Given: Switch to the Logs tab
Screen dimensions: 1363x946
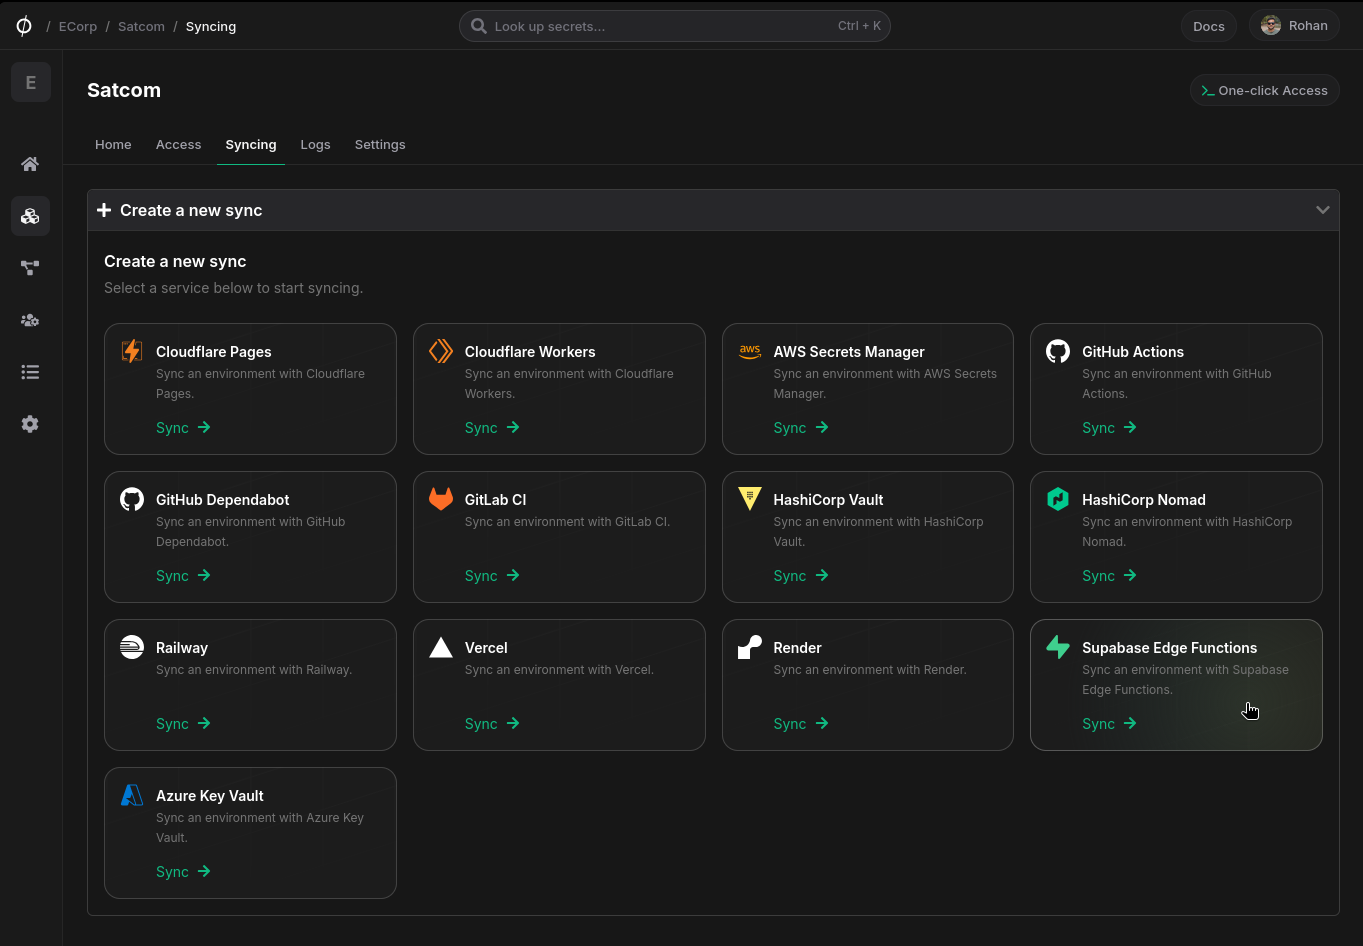Looking at the screenshot, I should (x=315, y=145).
